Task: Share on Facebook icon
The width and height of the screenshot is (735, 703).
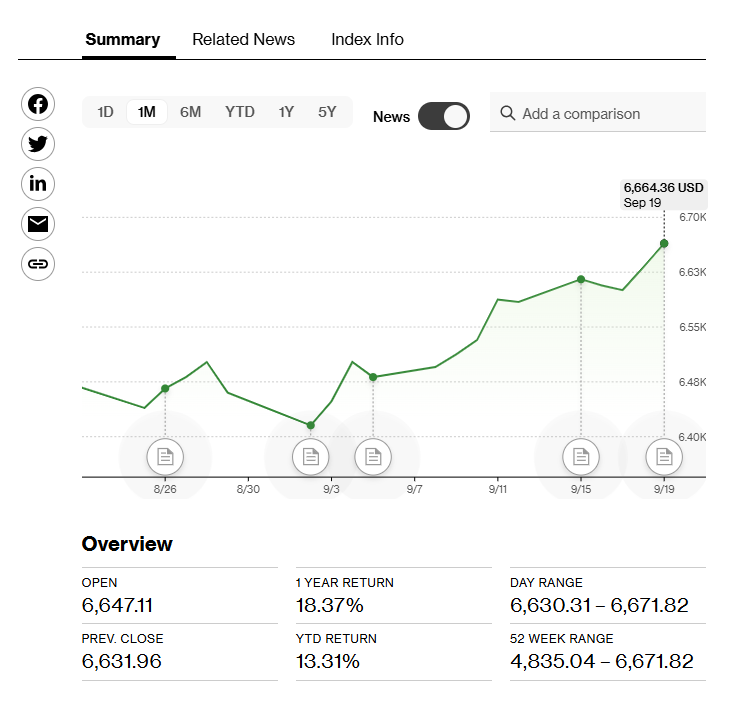Action: coord(38,104)
